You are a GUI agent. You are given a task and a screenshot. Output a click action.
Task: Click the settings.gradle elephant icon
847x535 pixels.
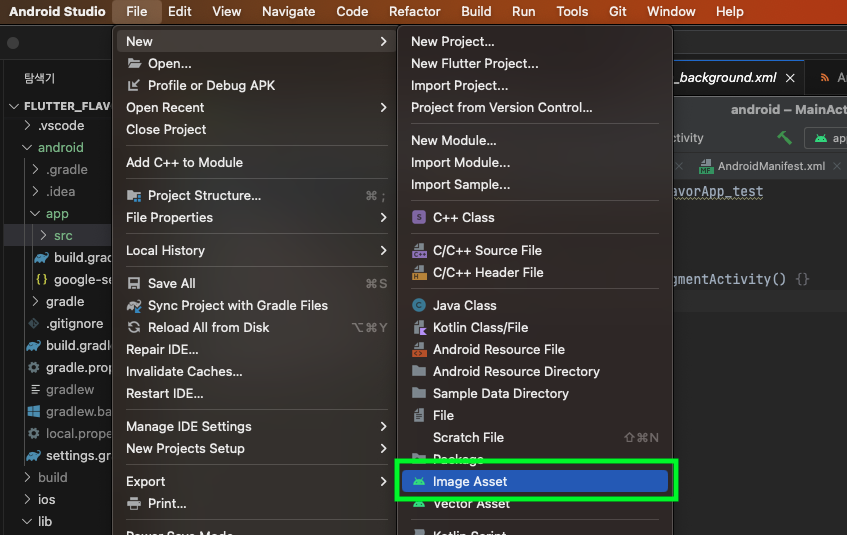(x=33, y=456)
